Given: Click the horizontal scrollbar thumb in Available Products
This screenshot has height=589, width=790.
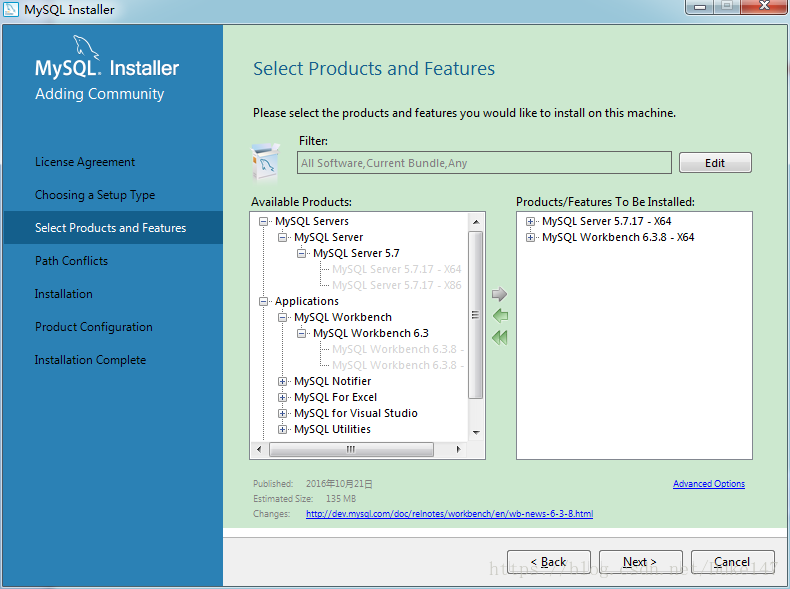Looking at the screenshot, I should [351, 449].
